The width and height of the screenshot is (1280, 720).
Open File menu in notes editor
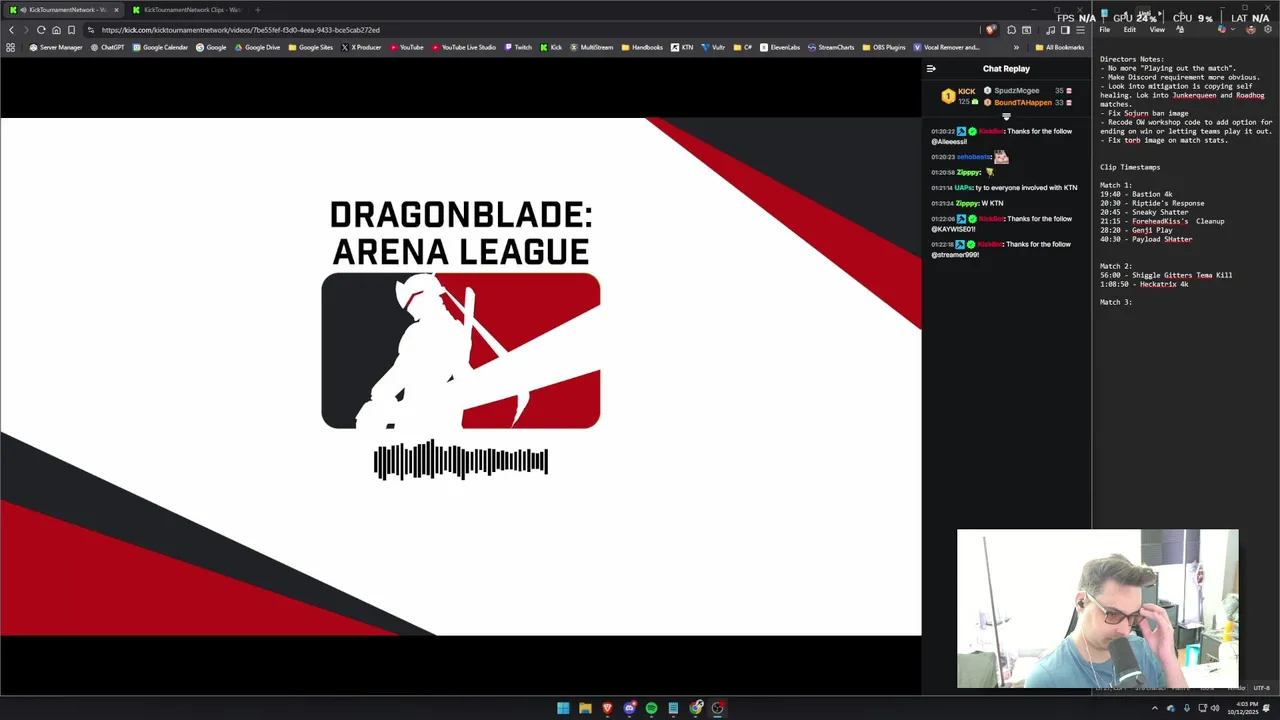1104,30
